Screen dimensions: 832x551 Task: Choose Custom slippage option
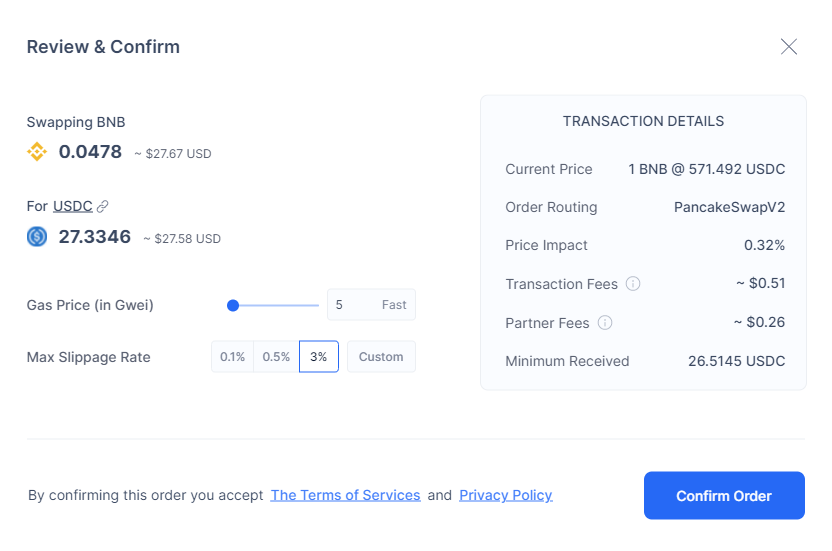coord(381,357)
